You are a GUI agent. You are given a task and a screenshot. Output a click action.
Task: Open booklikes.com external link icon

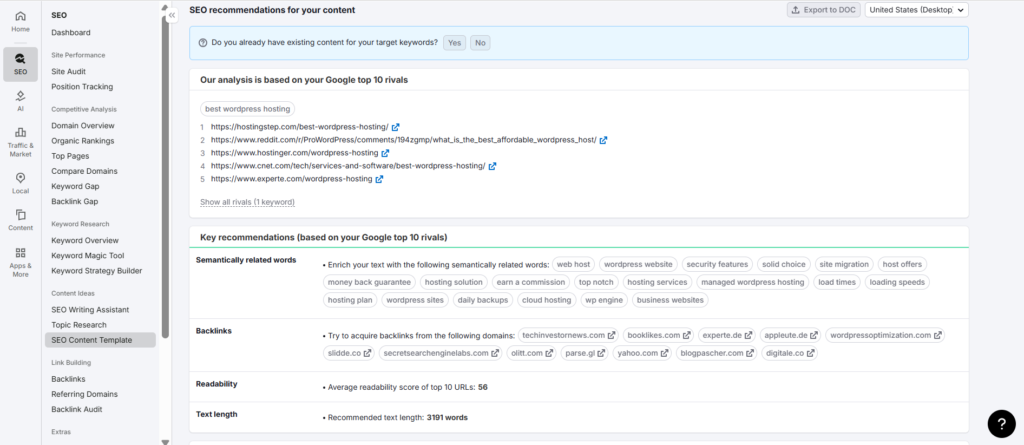pyautogui.click(x=686, y=335)
